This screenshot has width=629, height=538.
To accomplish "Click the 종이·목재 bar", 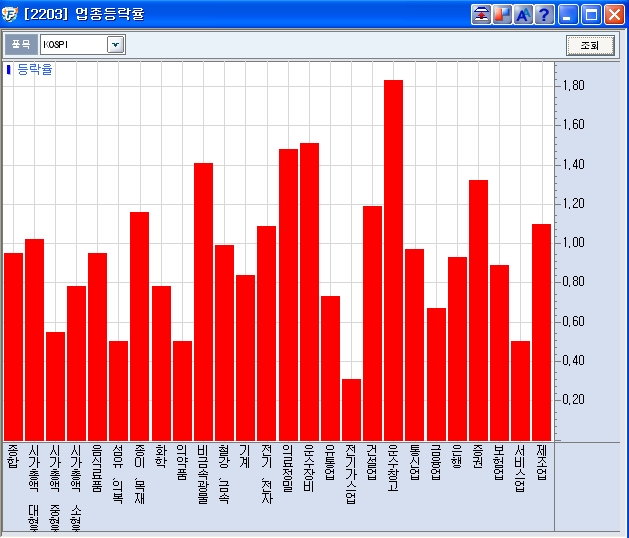I will (139, 326).
